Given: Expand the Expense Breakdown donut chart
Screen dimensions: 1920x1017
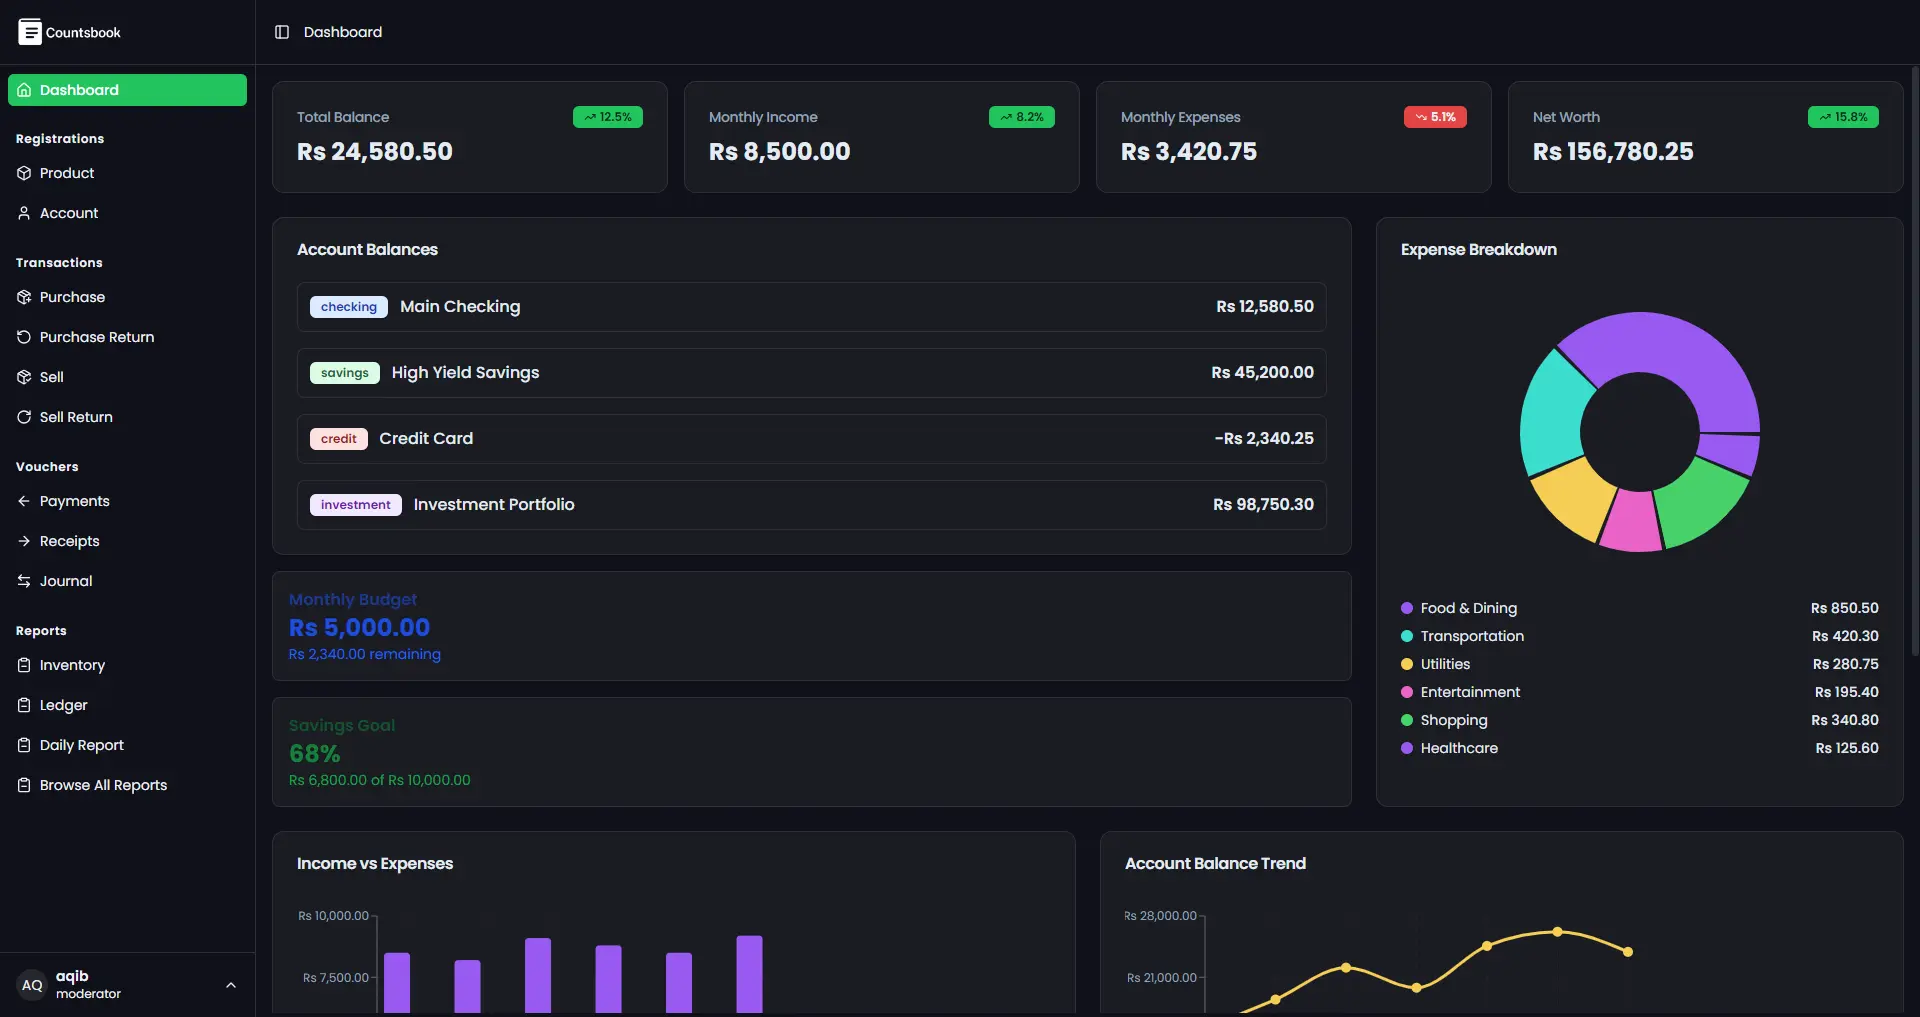Looking at the screenshot, I should pos(1638,430).
